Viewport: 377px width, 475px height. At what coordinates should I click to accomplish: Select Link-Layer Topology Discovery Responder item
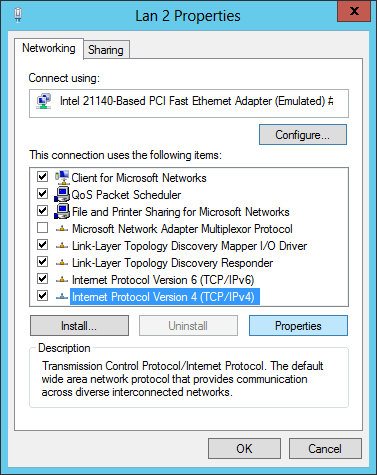172,263
